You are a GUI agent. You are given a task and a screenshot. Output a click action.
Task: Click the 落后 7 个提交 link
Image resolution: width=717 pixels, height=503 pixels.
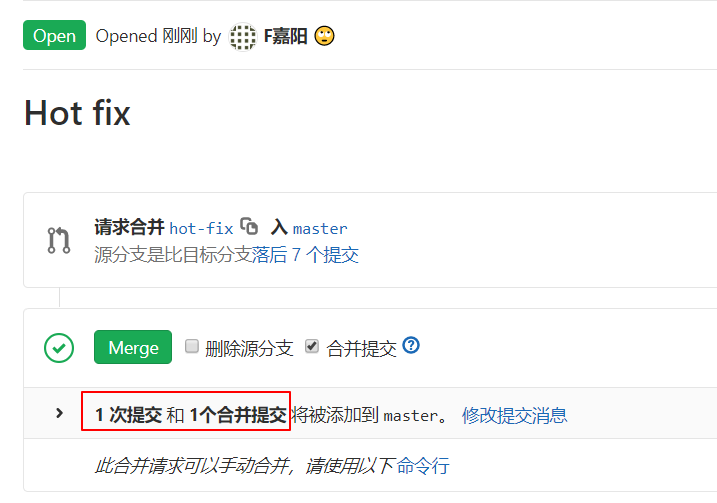[x=305, y=255]
